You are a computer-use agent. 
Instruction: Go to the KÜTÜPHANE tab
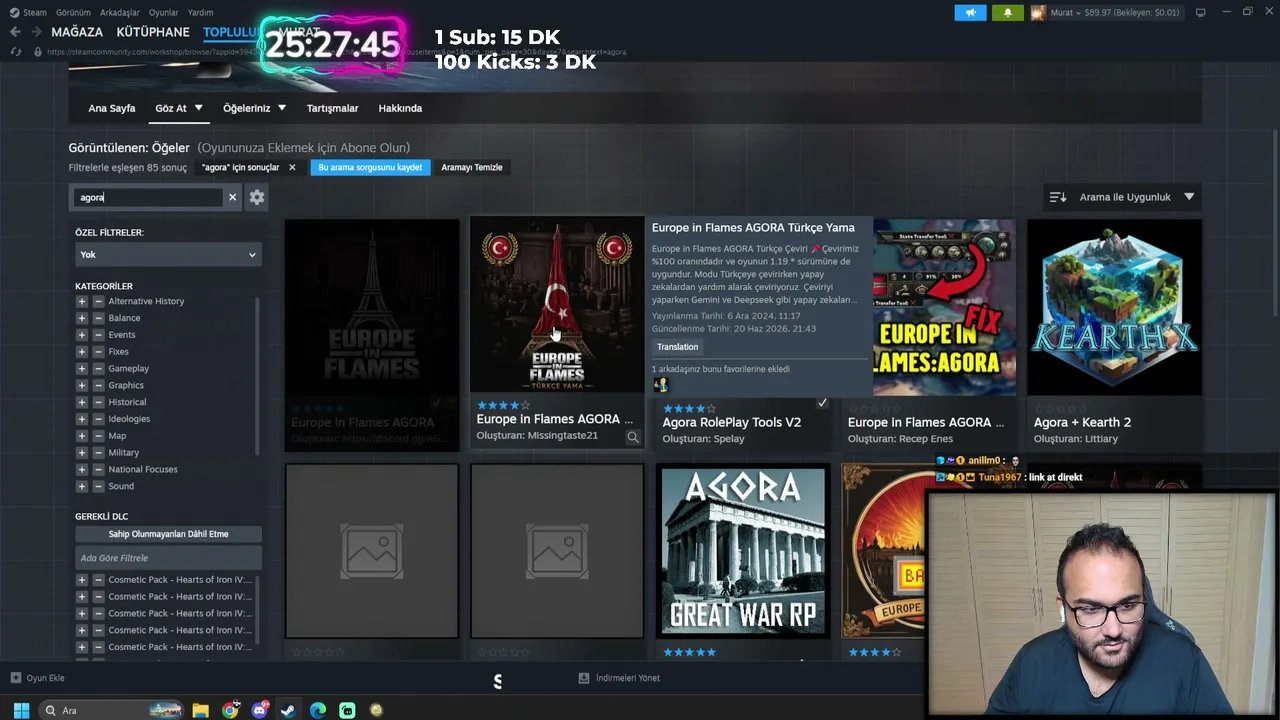pyautogui.click(x=153, y=32)
